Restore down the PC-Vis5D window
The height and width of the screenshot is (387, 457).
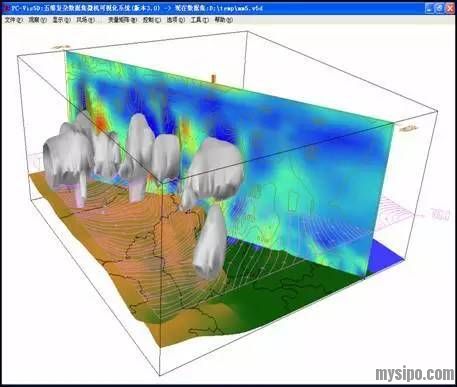point(440,8)
